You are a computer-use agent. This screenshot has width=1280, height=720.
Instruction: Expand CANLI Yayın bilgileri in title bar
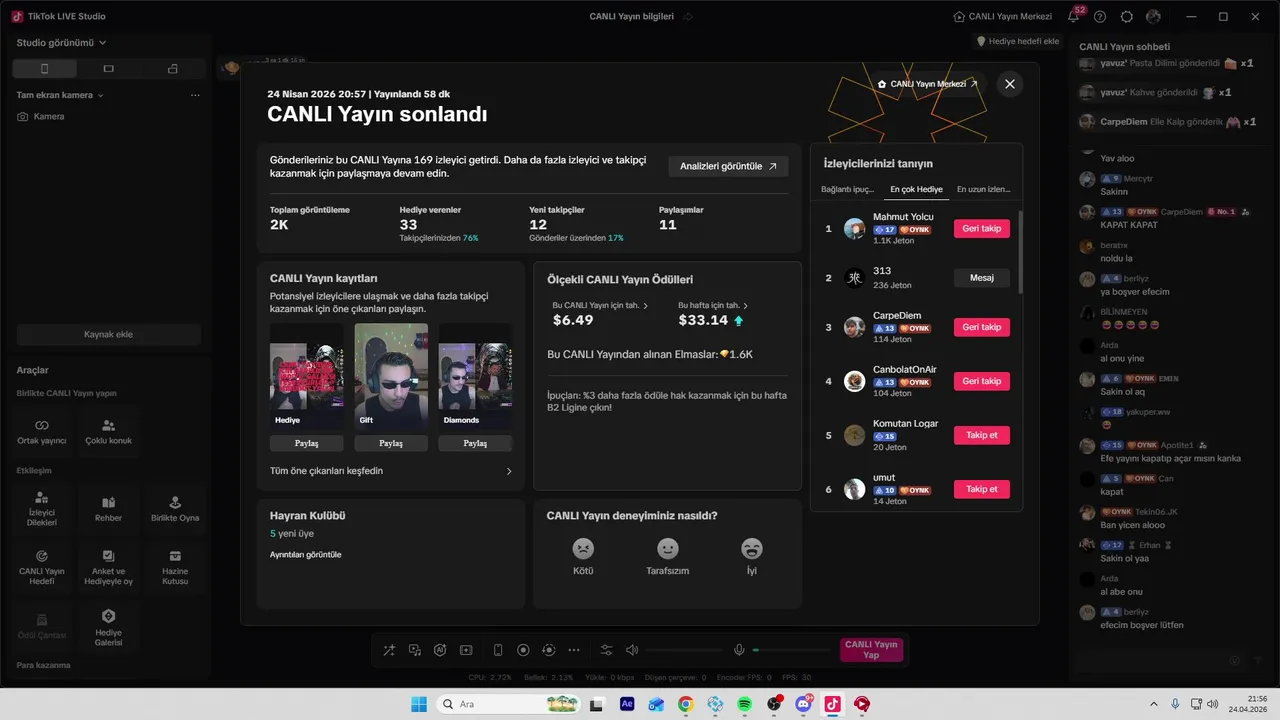(x=641, y=17)
